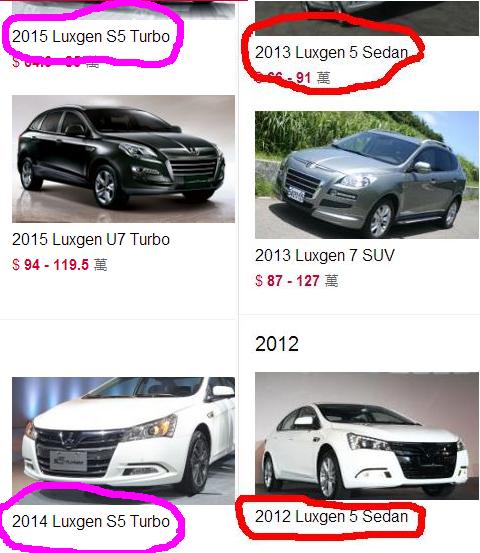
Task: Click the $66 - 91 萬 price text
Action: 293,78
